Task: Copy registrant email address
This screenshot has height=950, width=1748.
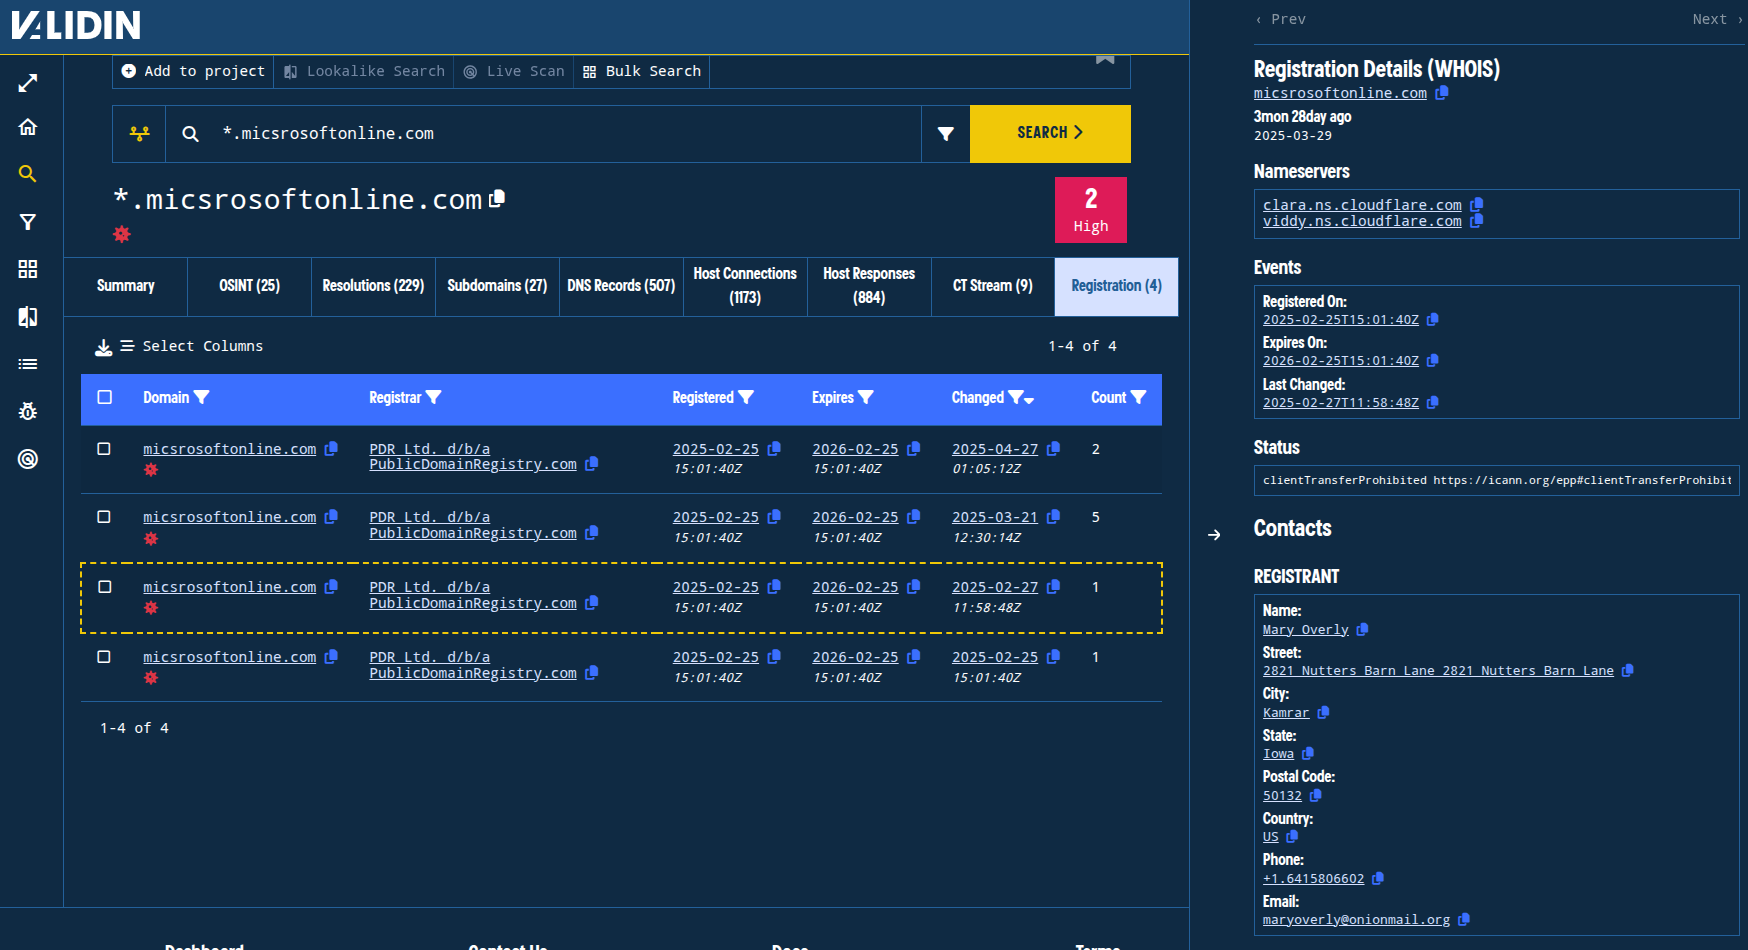Action: pos(1465,920)
